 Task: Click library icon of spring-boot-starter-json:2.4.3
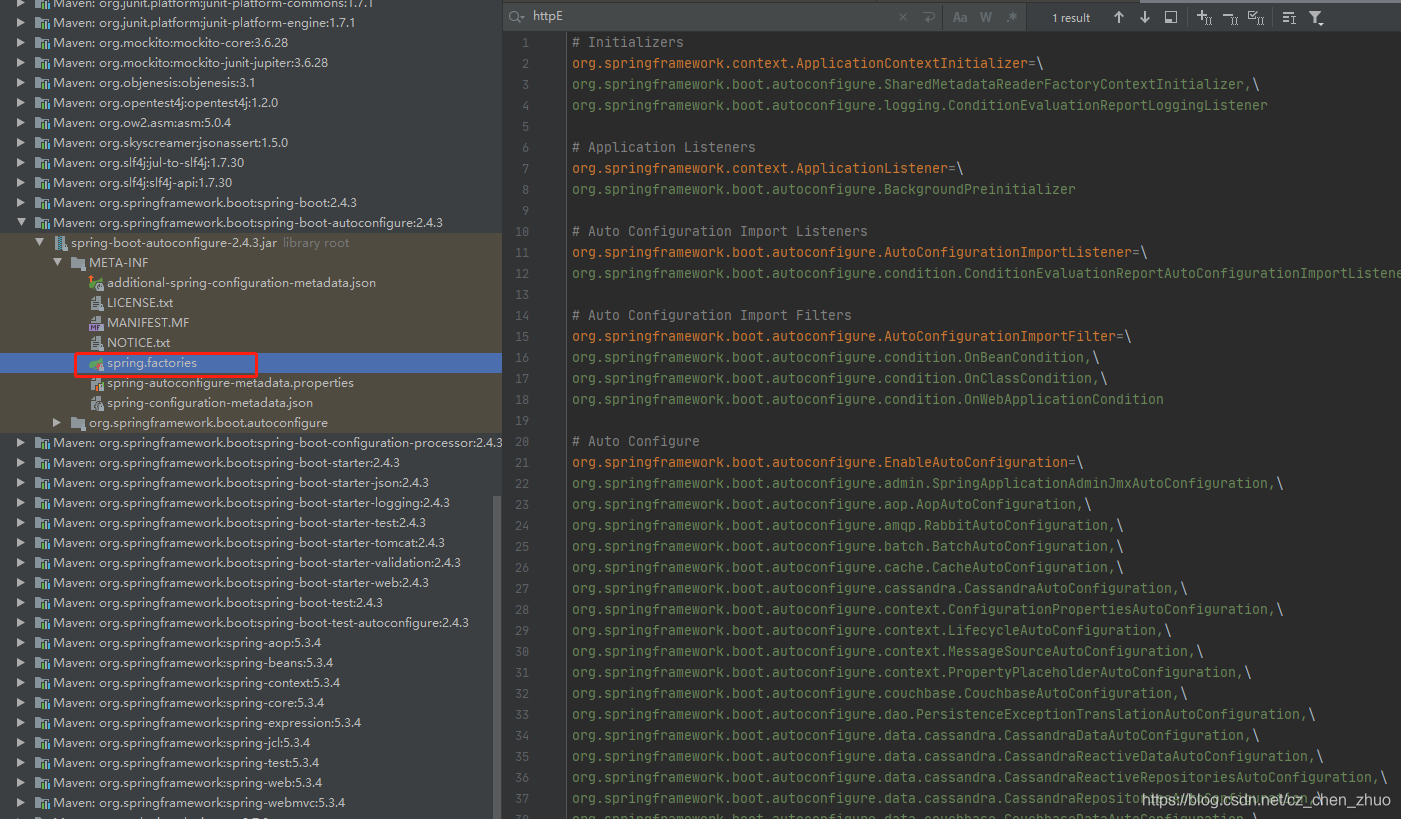click(x=42, y=483)
